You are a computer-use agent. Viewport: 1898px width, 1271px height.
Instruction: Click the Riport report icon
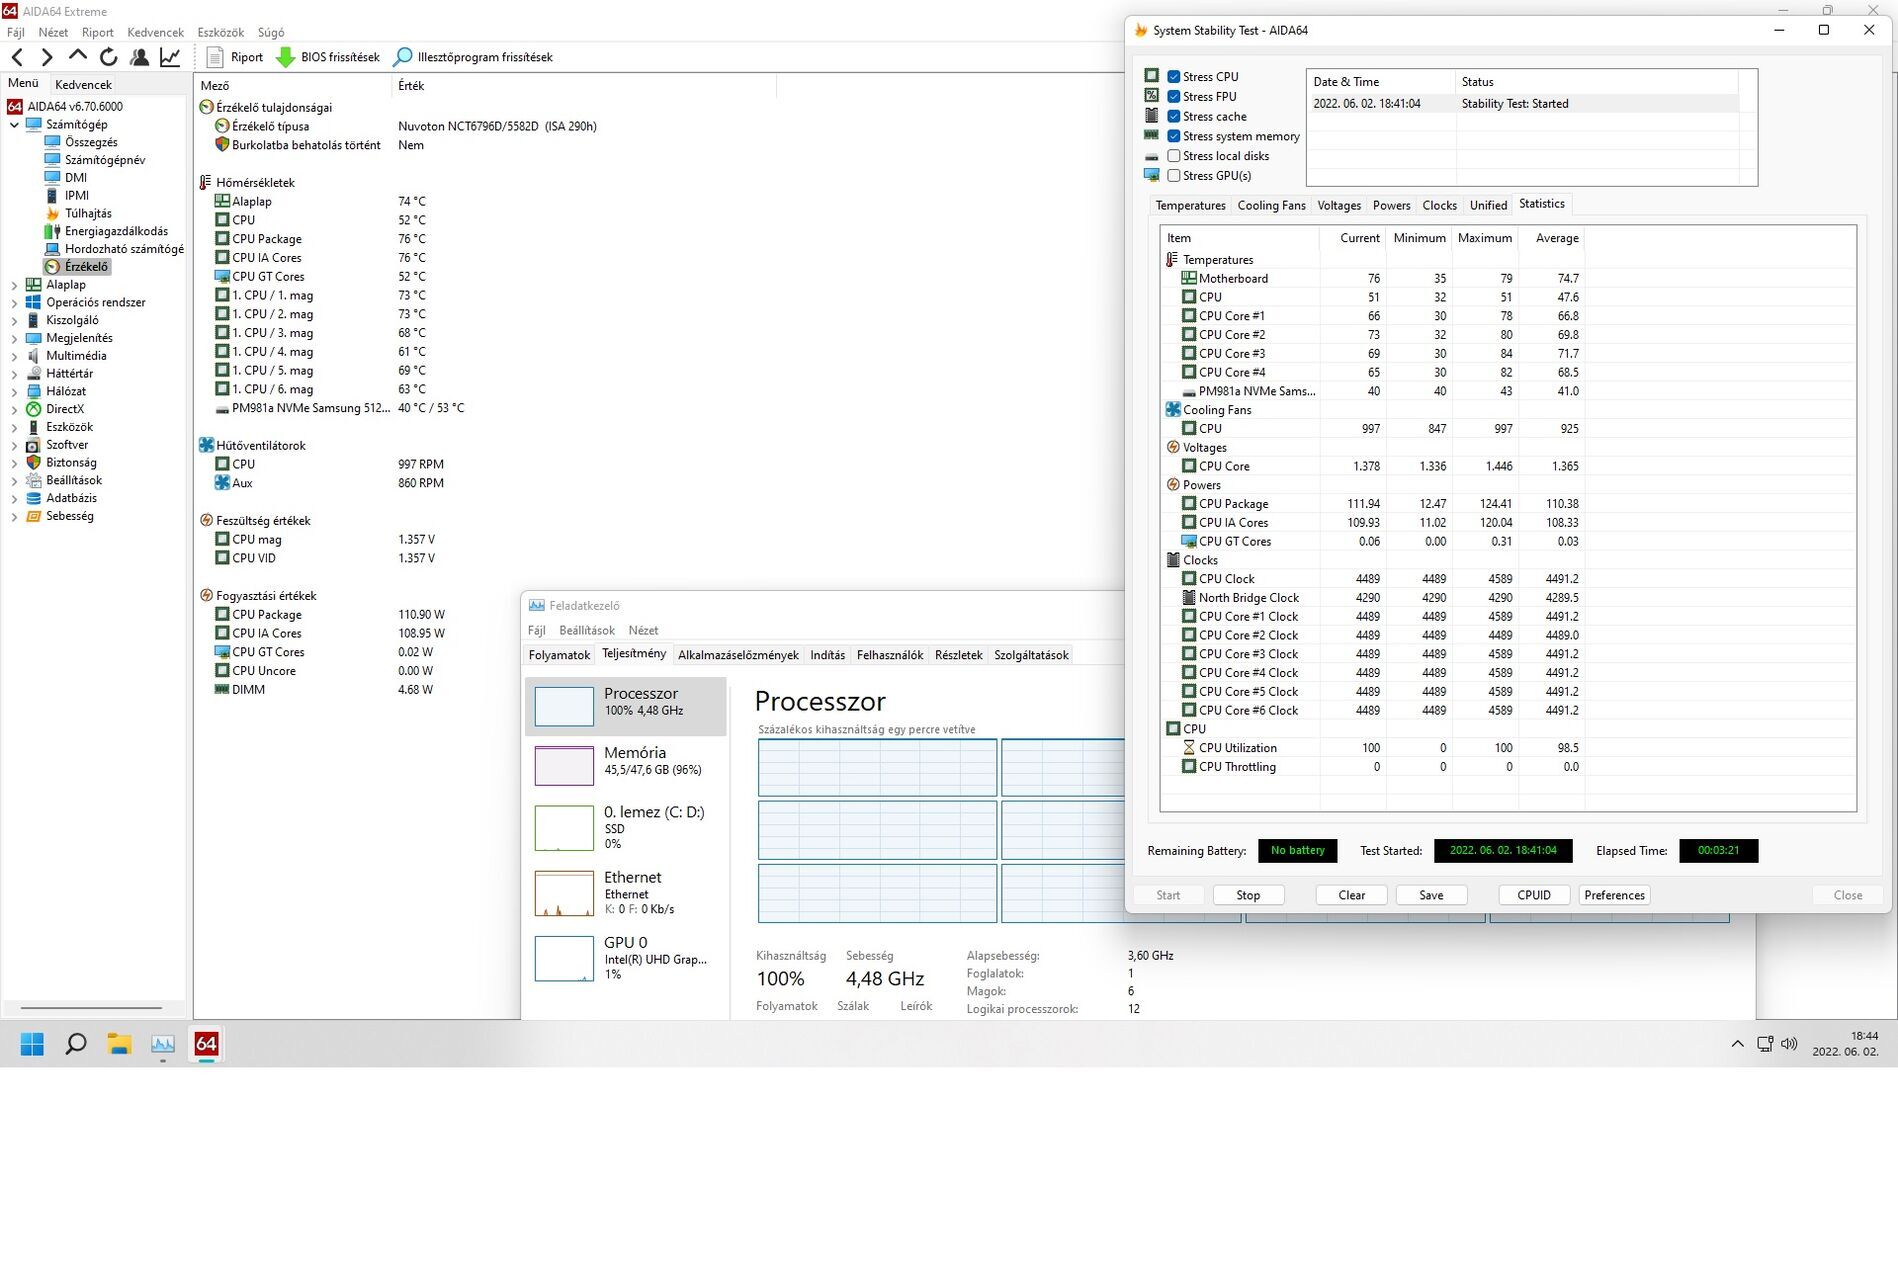(215, 57)
